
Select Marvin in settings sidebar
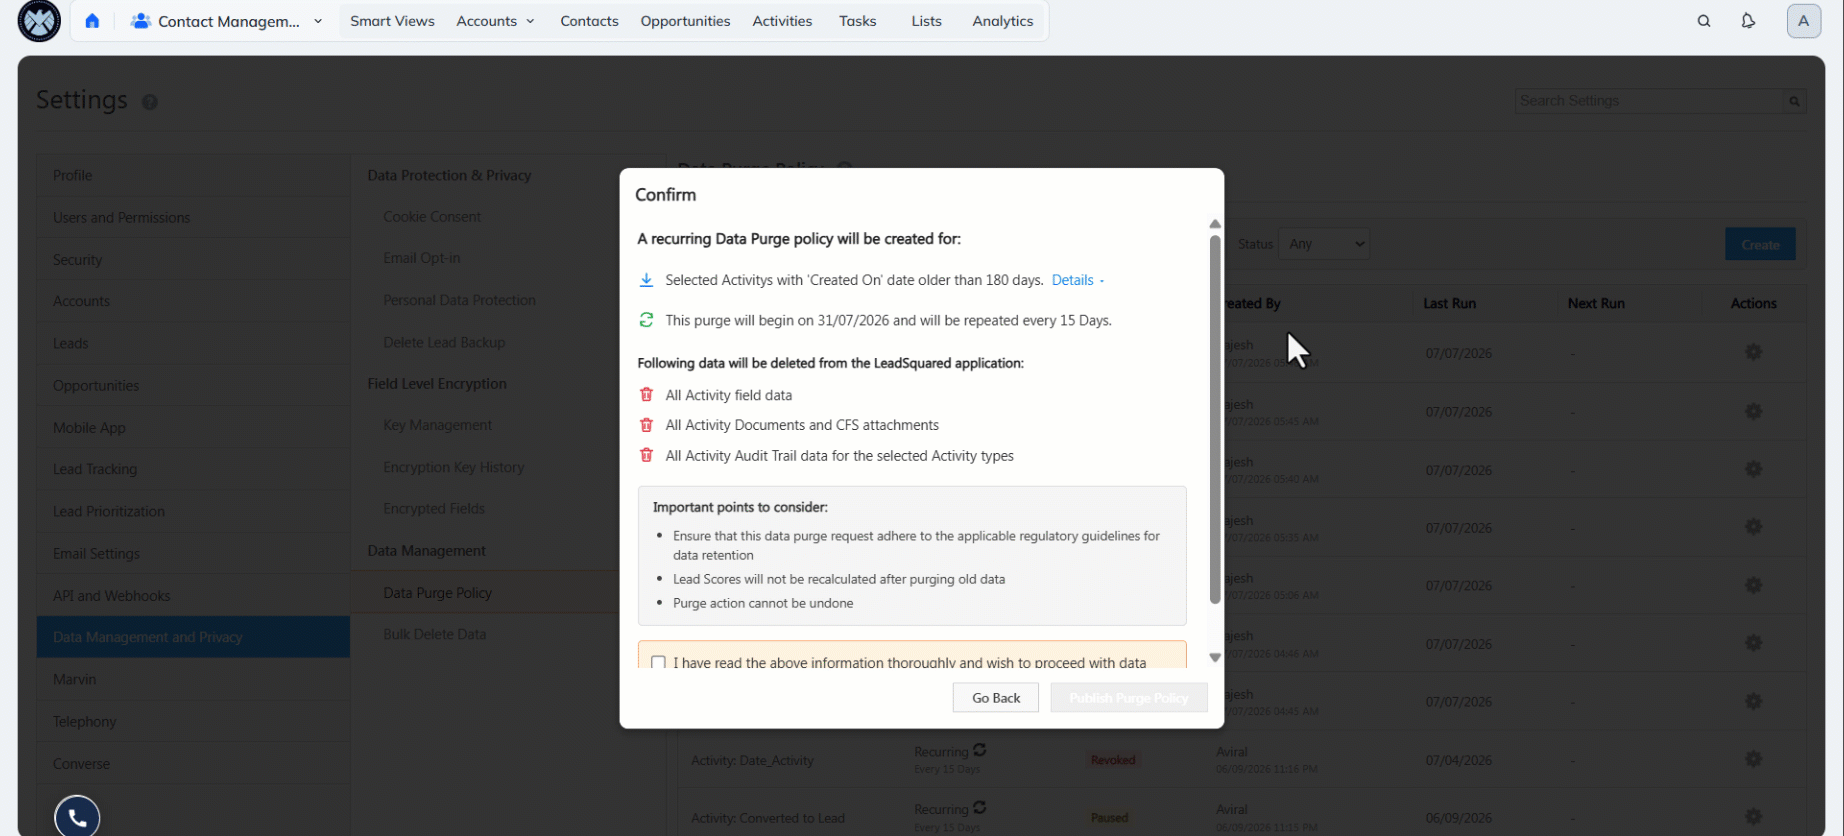click(194, 679)
